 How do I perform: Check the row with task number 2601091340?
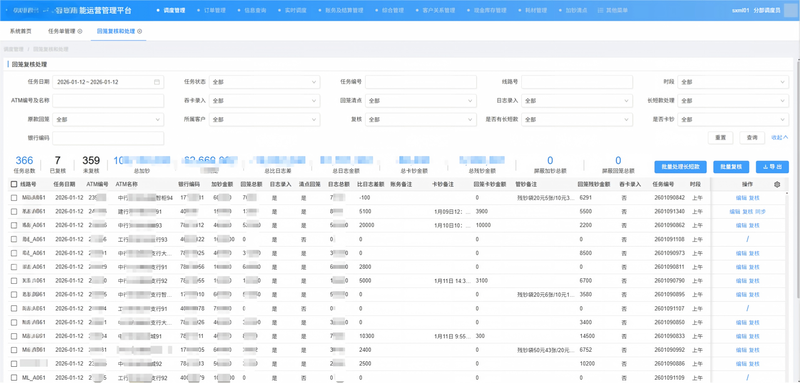[x=14, y=211]
